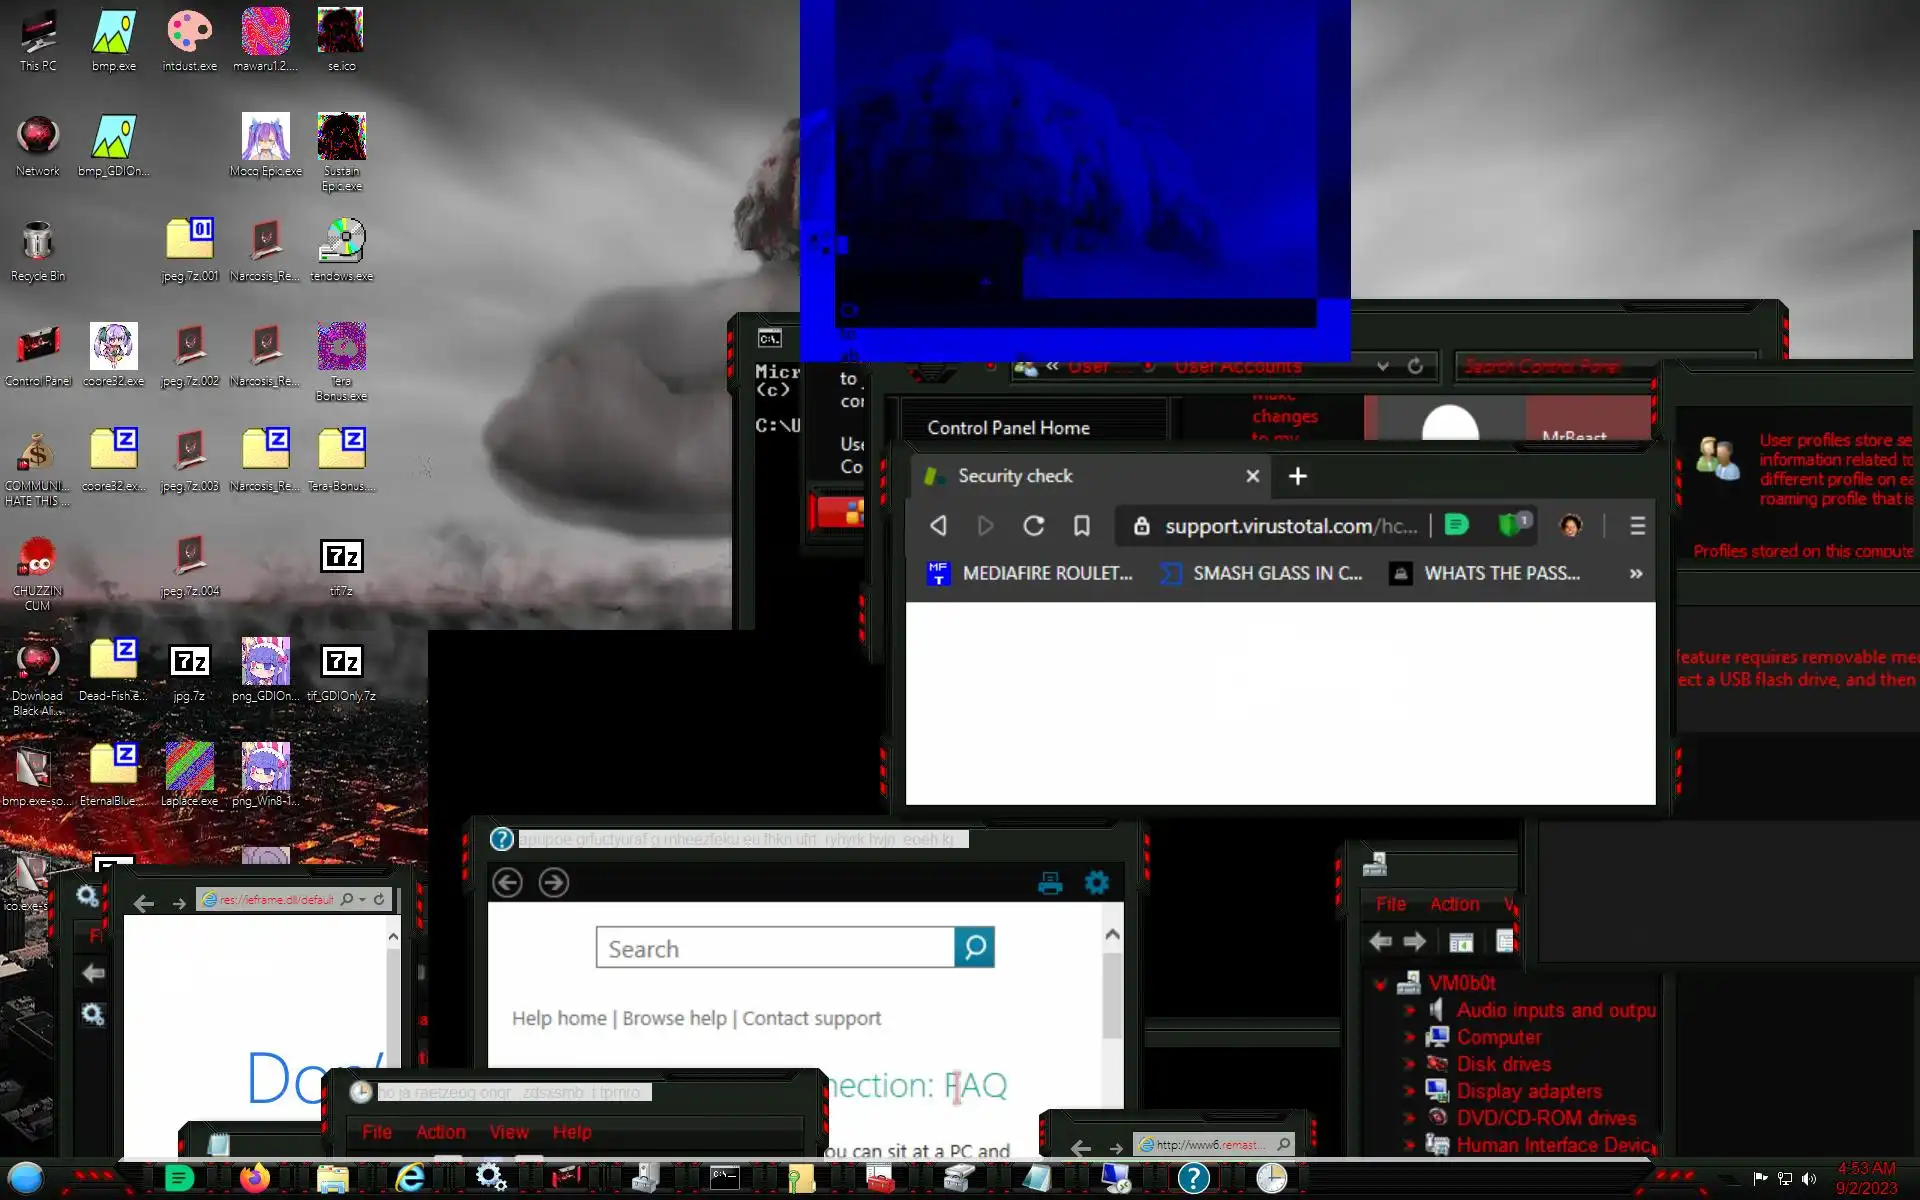Open new browser tab with plus
The height and width of the screenshot is (1200, 1920).
(1297, 476)
